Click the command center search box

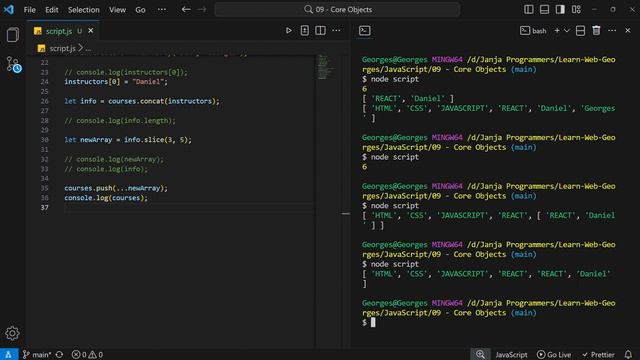338,9
